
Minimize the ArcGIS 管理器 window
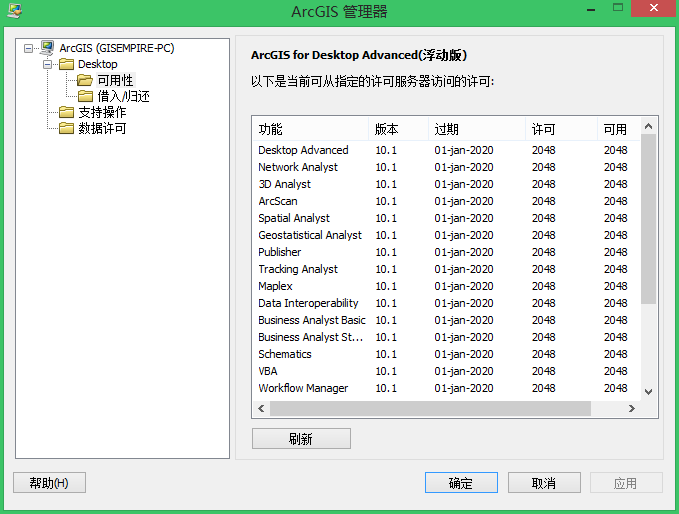pos(591,9)
